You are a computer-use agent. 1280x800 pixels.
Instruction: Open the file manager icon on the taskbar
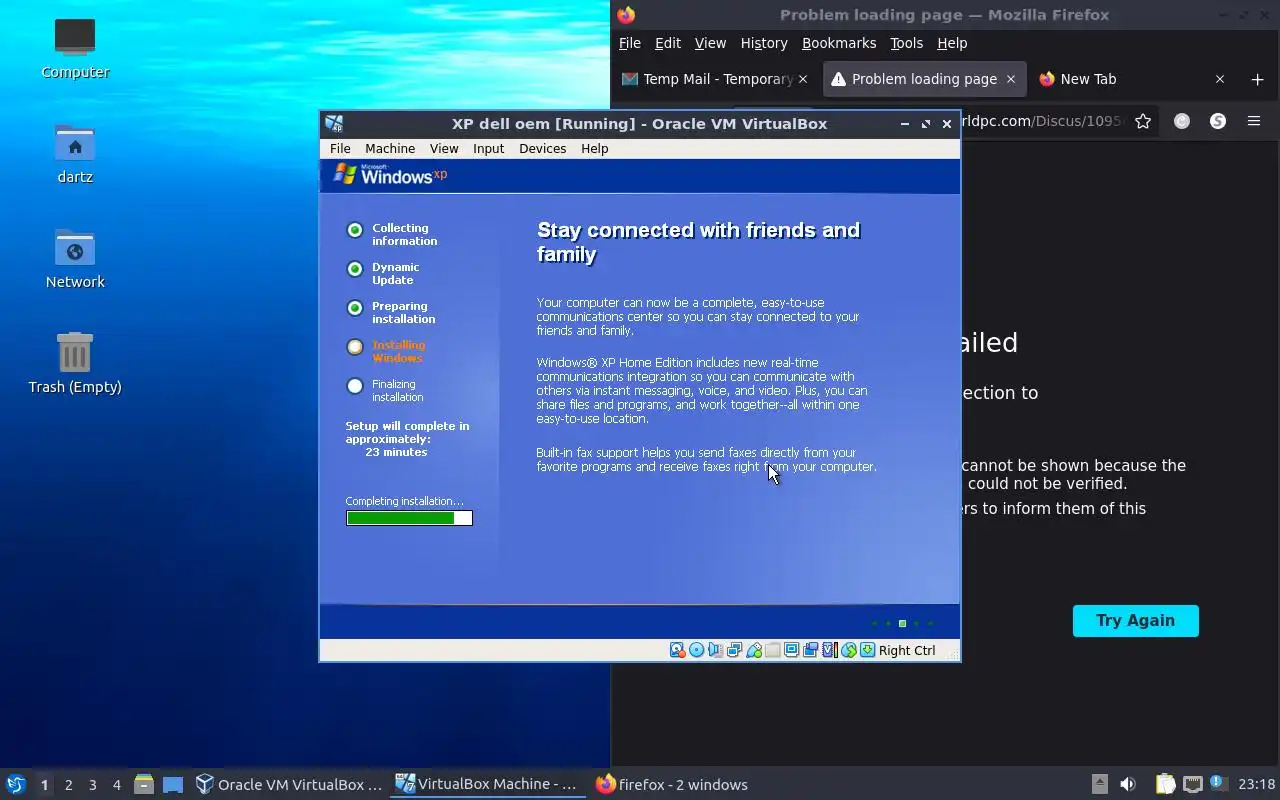[x=144, y=784]
